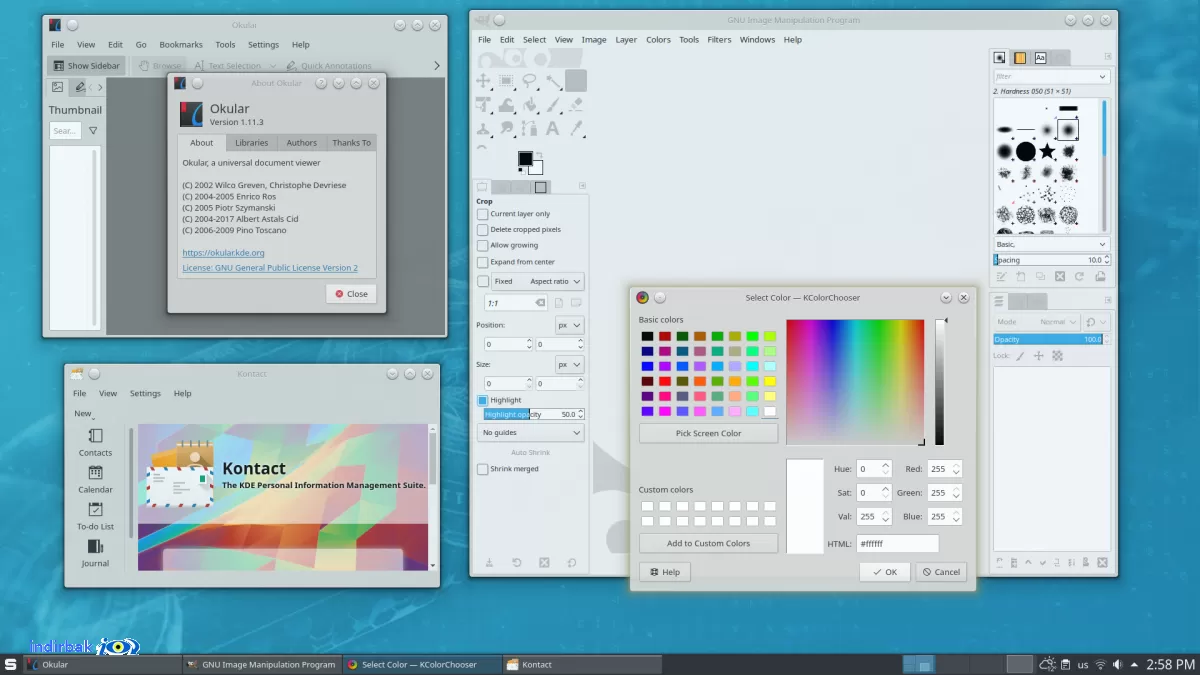Toggle Show Sidebar in Okular toolbar
The width and height of the screenshot is (1200, 675).
87,66
